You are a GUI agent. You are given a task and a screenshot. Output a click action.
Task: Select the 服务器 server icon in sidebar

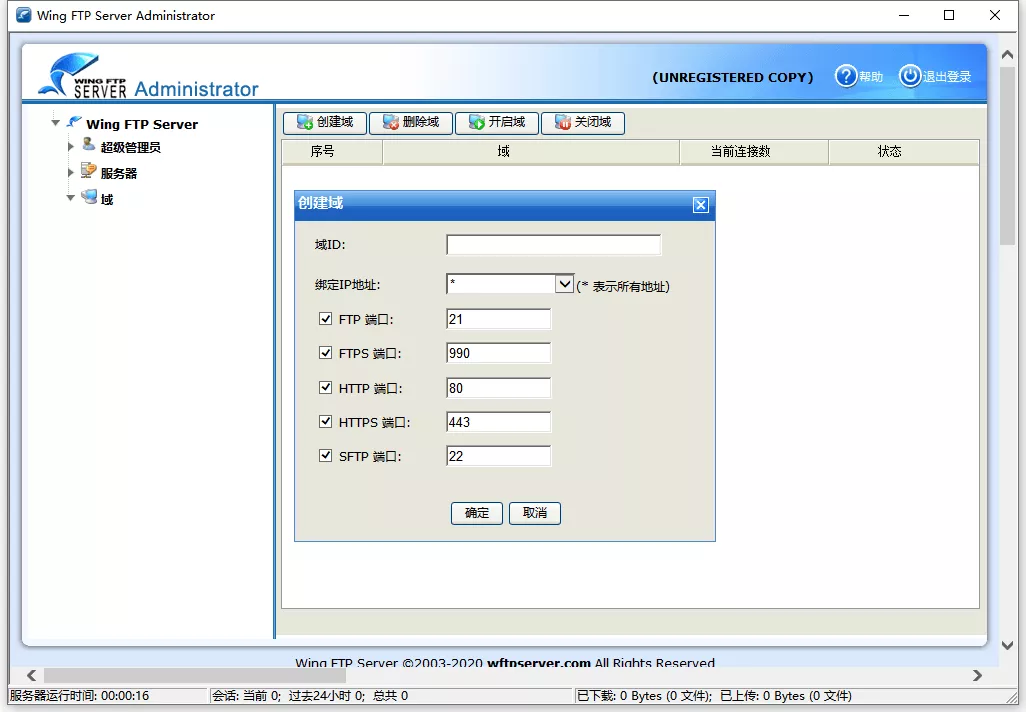tap(89, 172)
